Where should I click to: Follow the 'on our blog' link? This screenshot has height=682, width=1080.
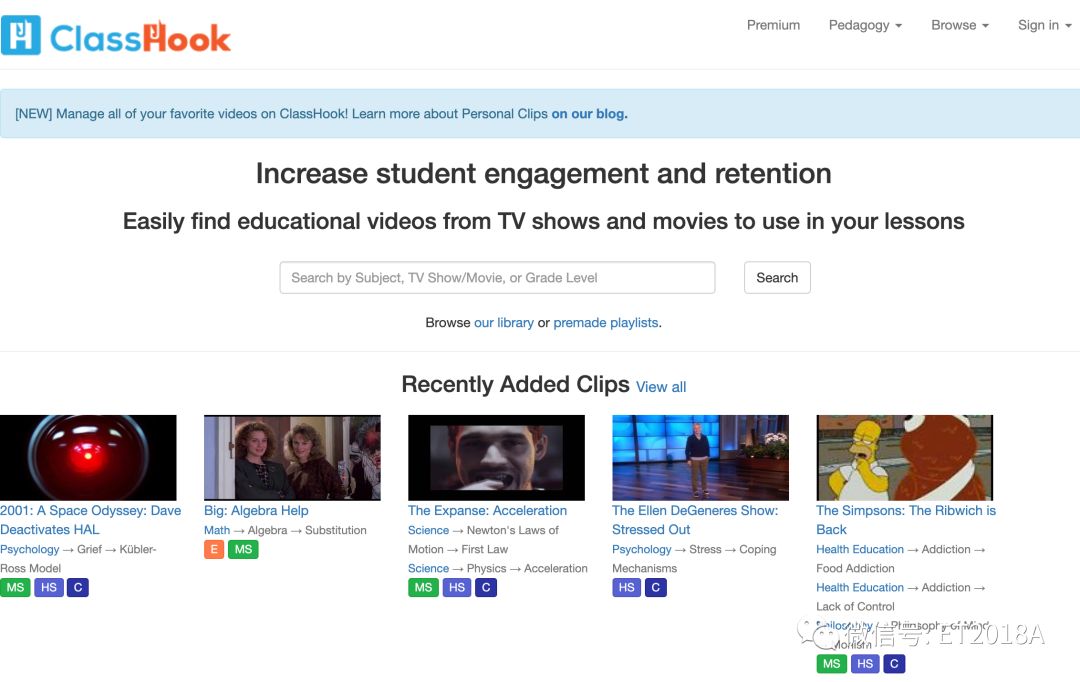590,114
